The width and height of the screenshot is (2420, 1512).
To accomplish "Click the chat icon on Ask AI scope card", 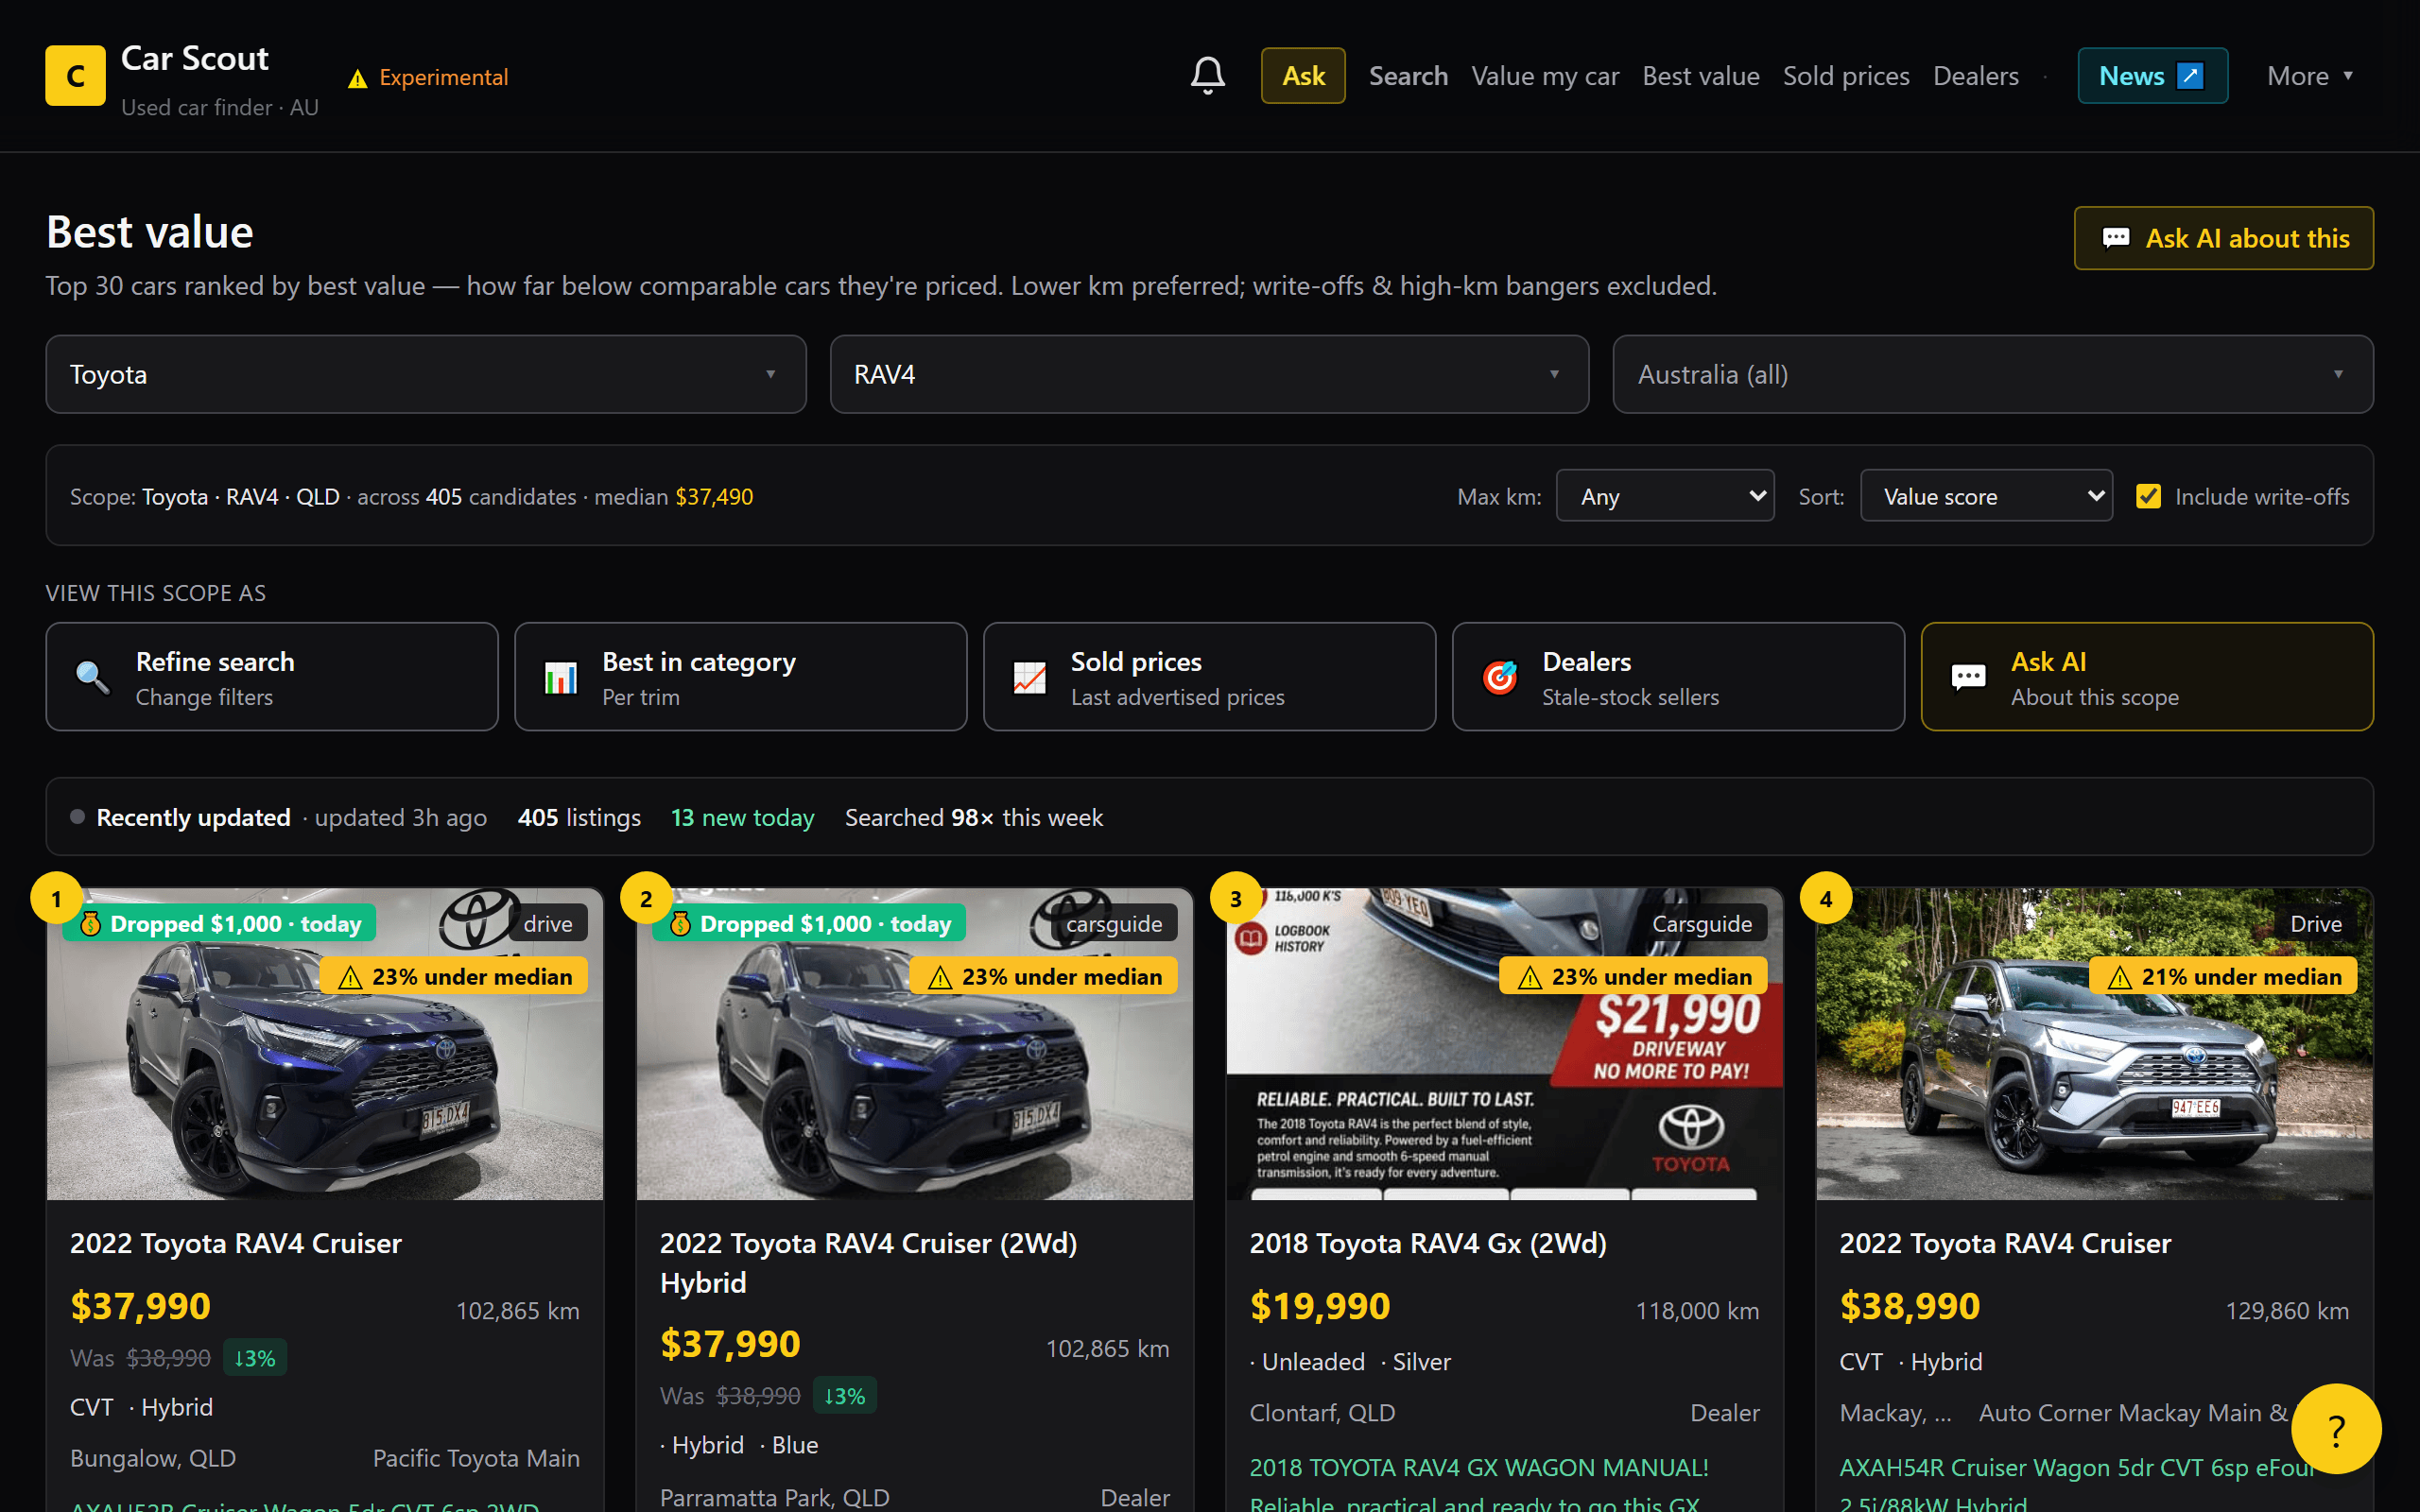I will [x=1968, y=677].
